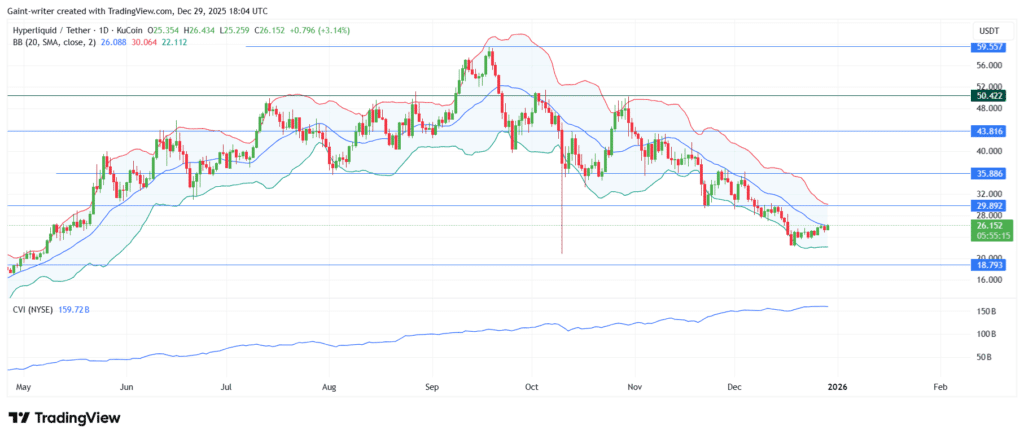This screenshot has height=439, width=1024.
Task: Click the BB upper band value 30.064
Action: (144, 42)
